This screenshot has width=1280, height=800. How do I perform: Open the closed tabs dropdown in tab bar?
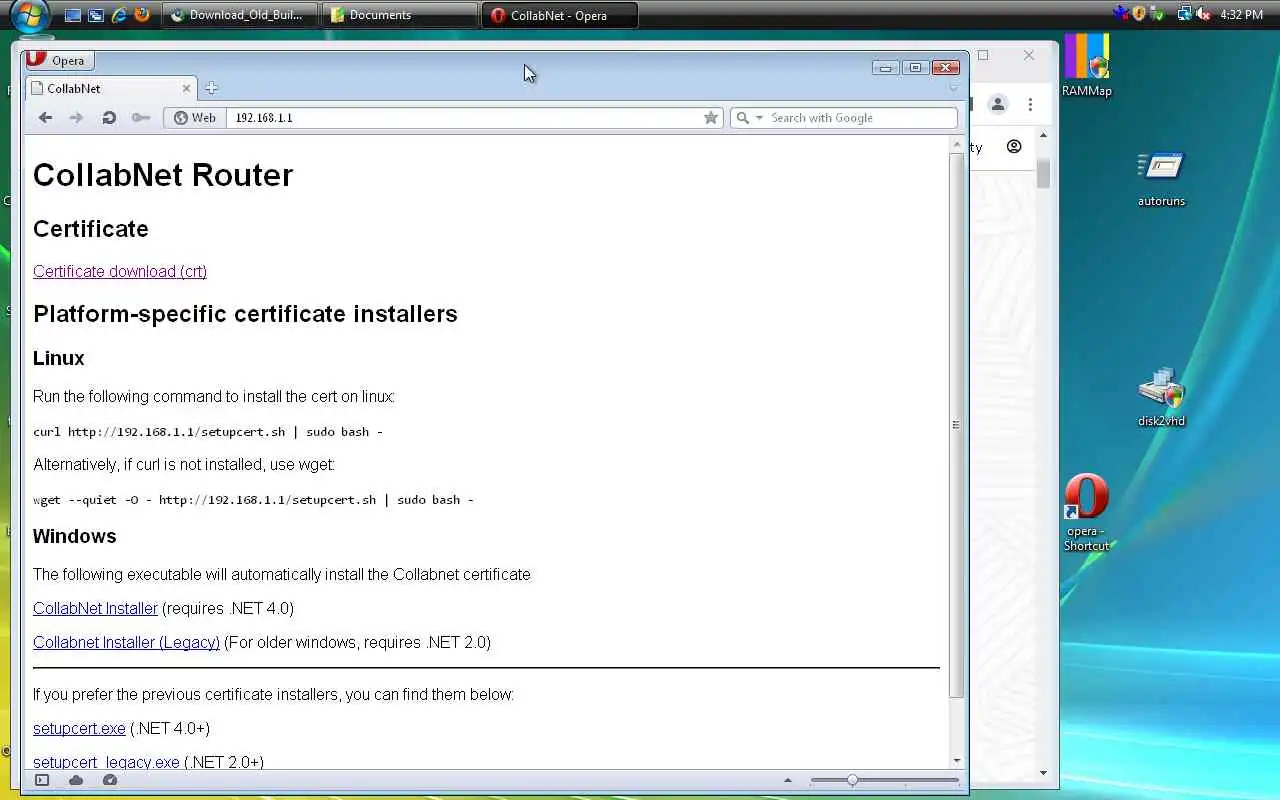click(953, 89)
